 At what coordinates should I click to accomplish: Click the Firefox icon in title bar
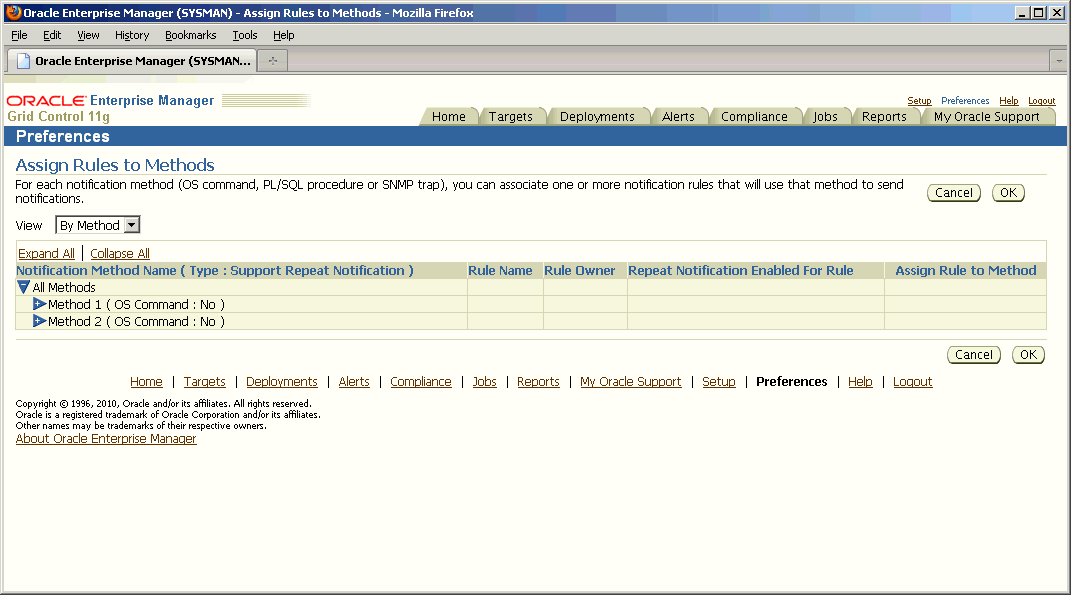pos(13,12)
